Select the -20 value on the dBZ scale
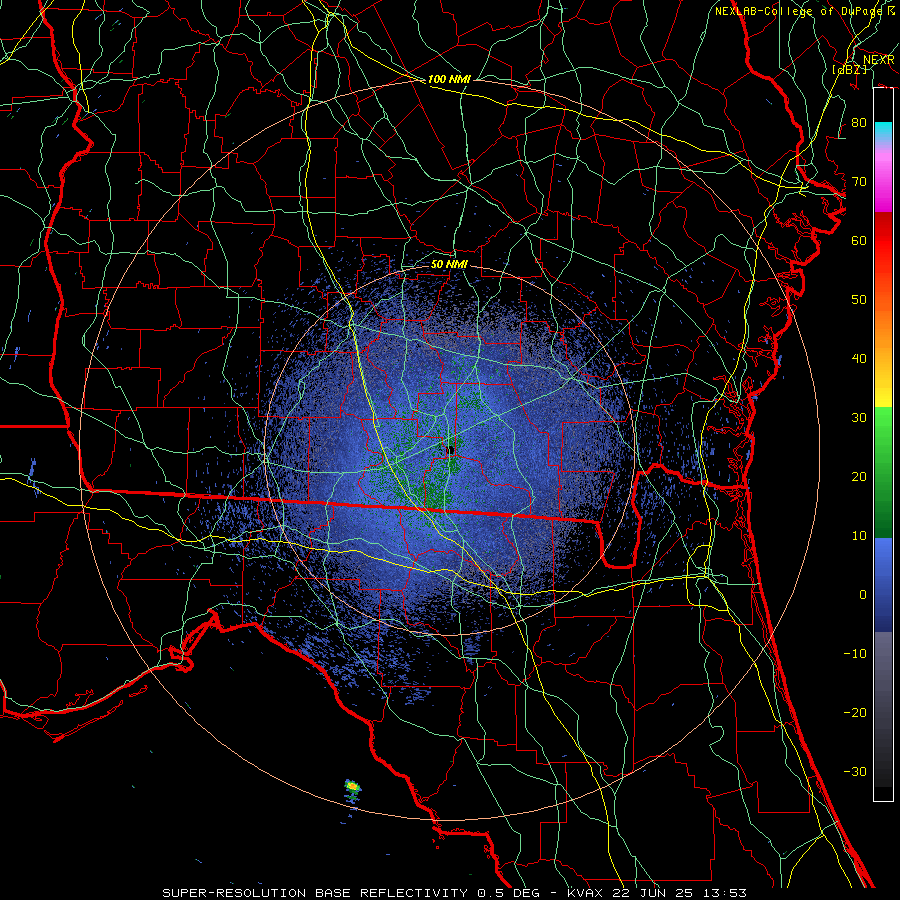Screen dimensions: 900x900 pos(855,712)
